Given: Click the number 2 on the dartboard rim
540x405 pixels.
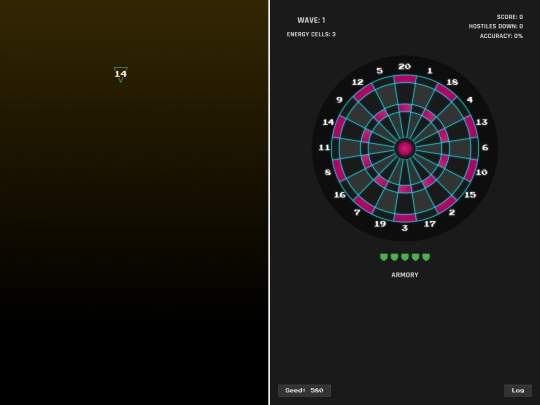Looking at the screenshot, I should point(452,212).
